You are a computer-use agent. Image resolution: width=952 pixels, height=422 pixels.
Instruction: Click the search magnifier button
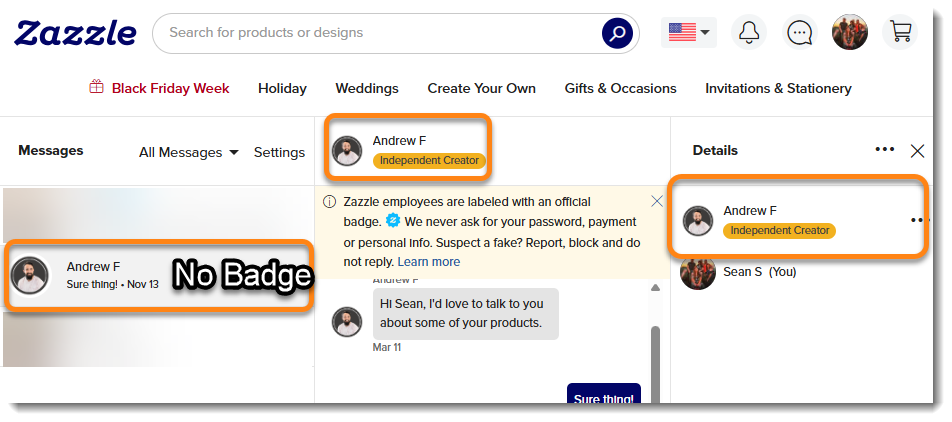pyautogui.click(x=617, y=33)
